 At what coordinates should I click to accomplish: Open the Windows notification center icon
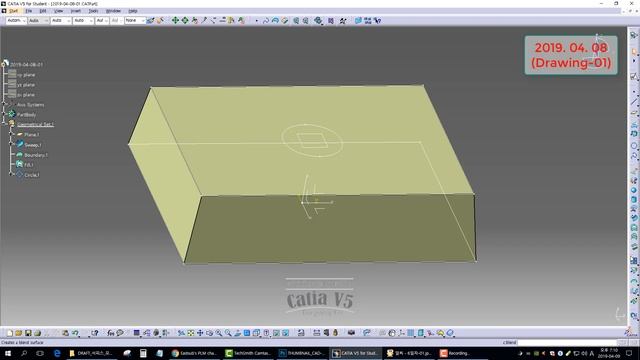(x=629, y=353)
